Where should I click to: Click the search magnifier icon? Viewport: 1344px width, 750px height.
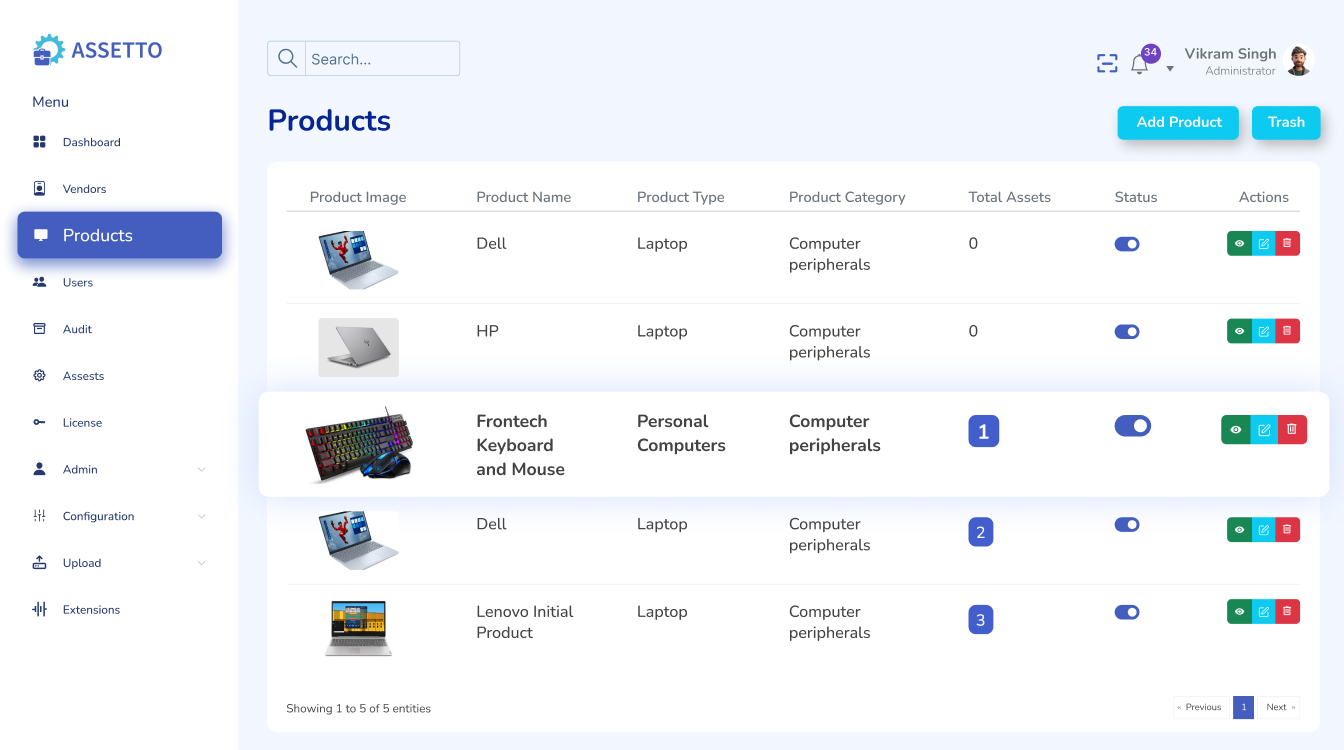pos(287,59)
